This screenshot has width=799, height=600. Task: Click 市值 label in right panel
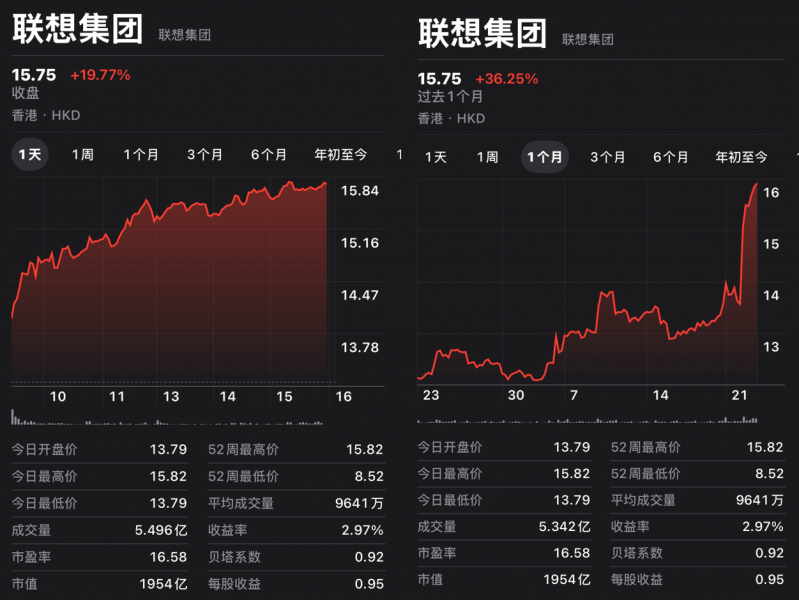(430, 580)
